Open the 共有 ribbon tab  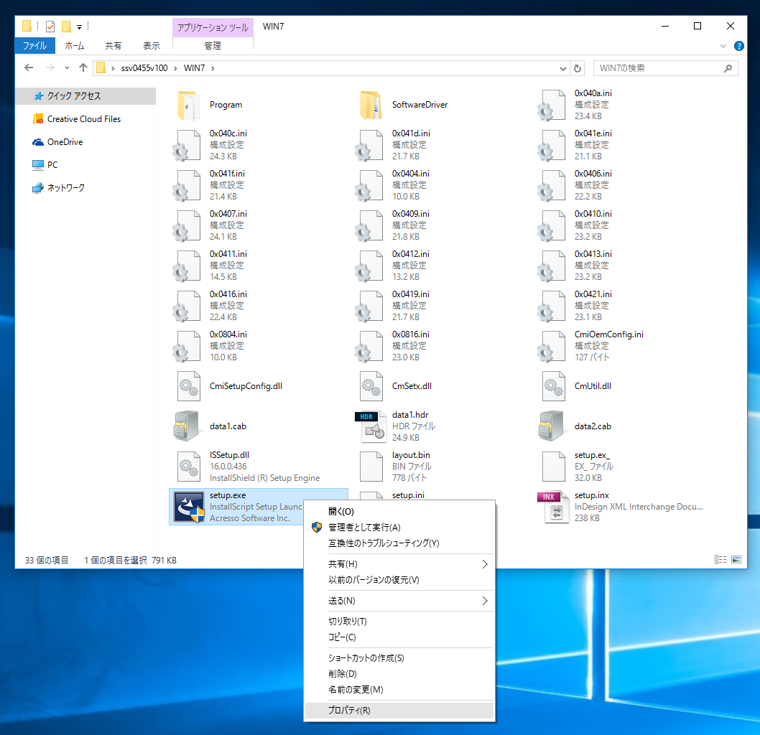point(113,46)
